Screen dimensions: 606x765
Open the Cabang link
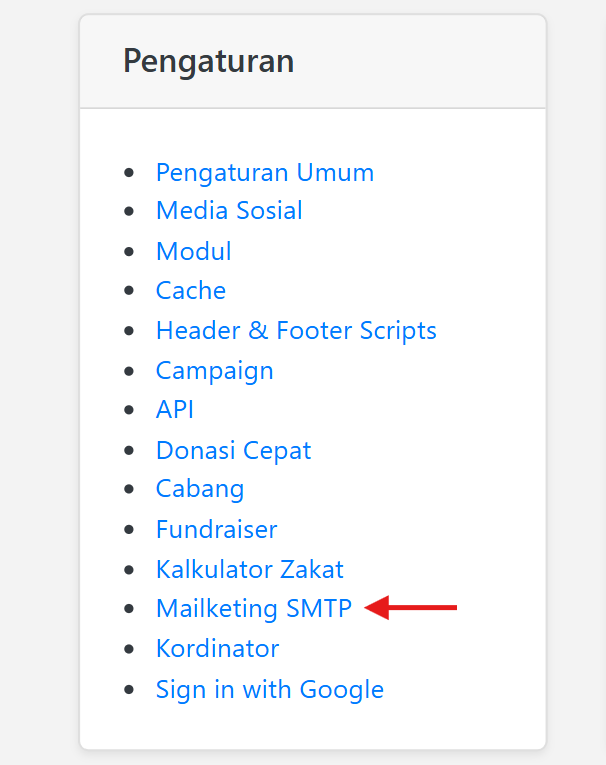point(199,489)
